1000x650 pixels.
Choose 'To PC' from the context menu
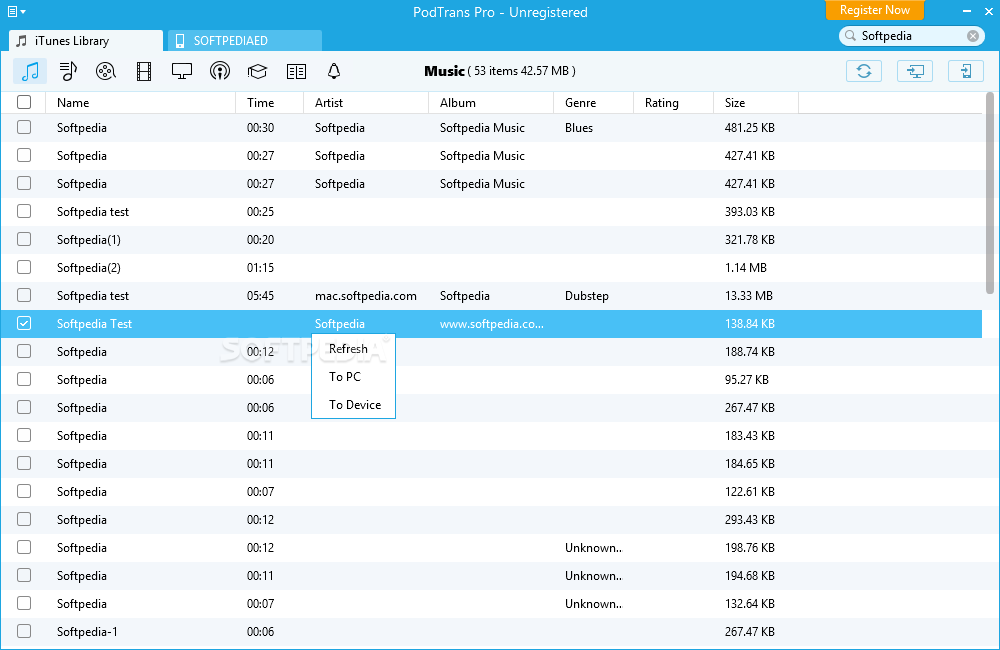point(344,377)
